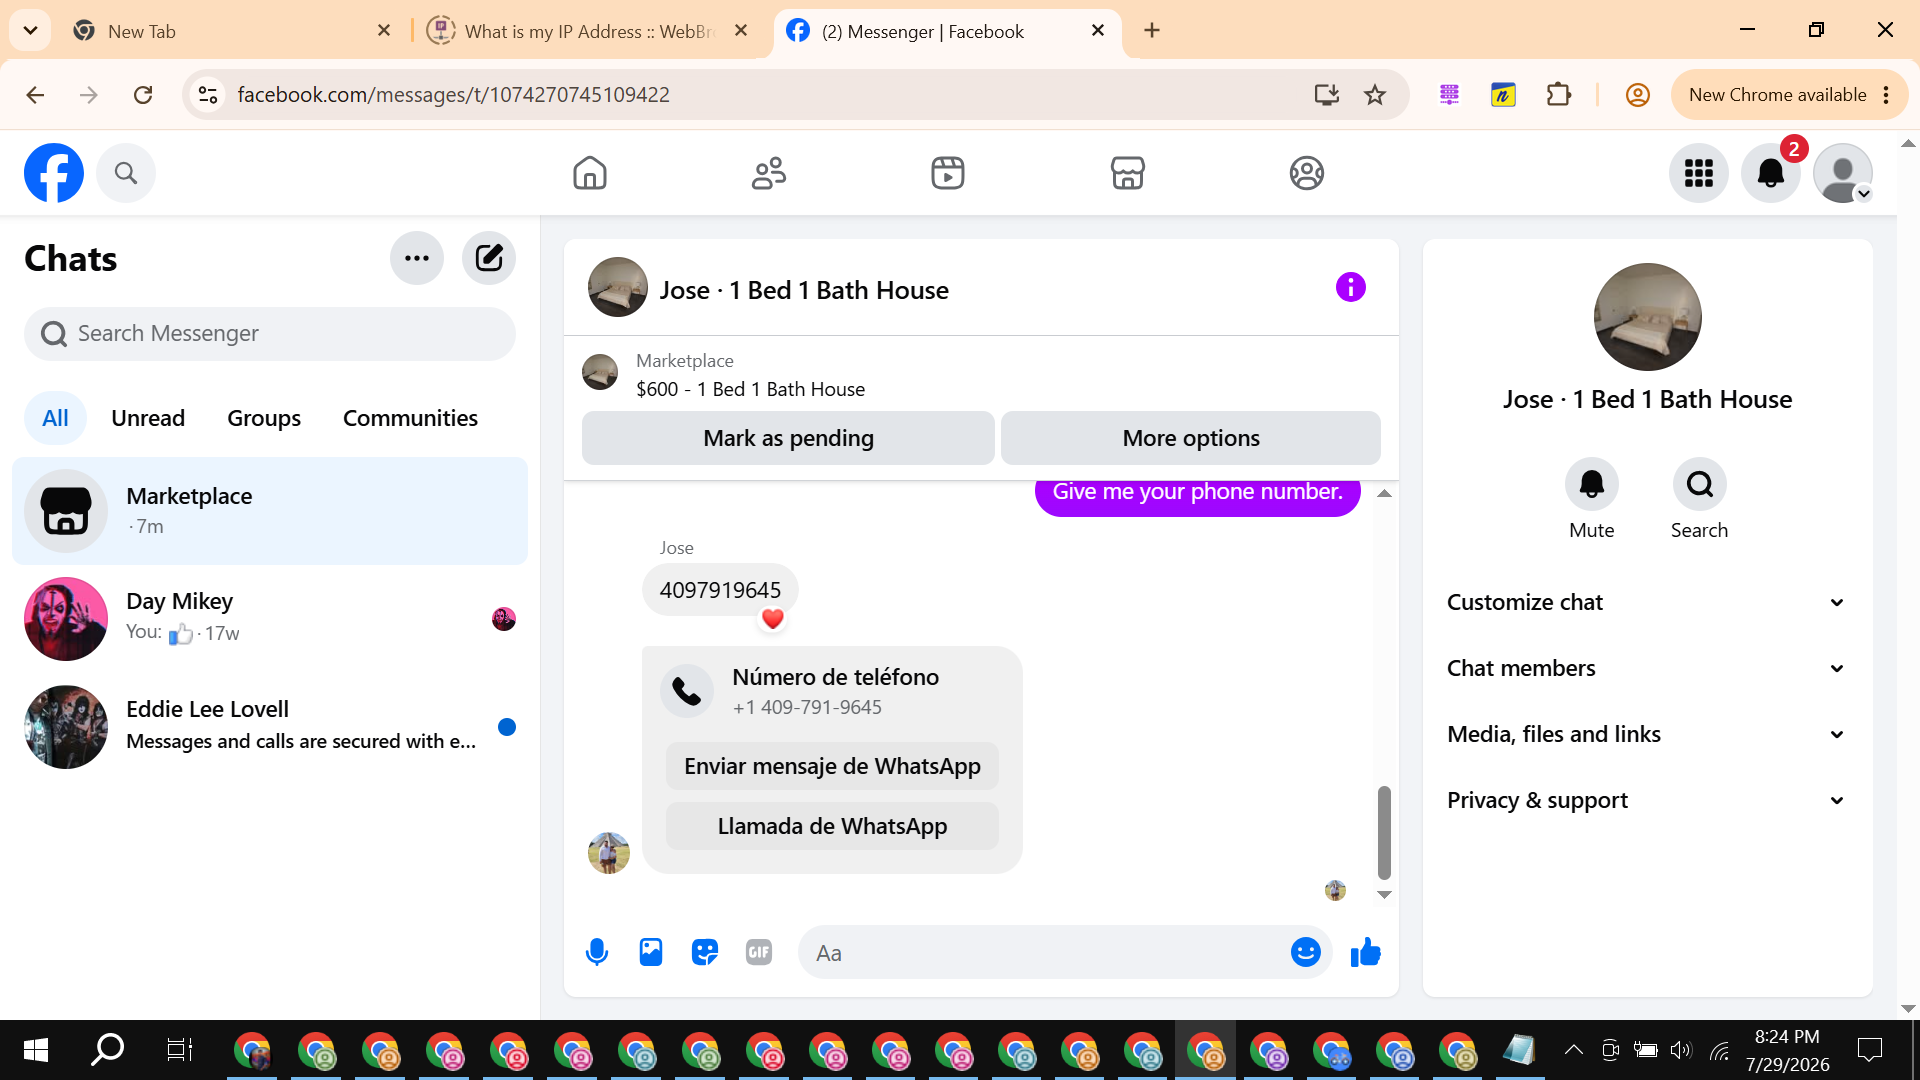The width and height of the screenshot is (1920, 1080).
Task: Expand the Customize chat section
Action: tap(1647, 602)
